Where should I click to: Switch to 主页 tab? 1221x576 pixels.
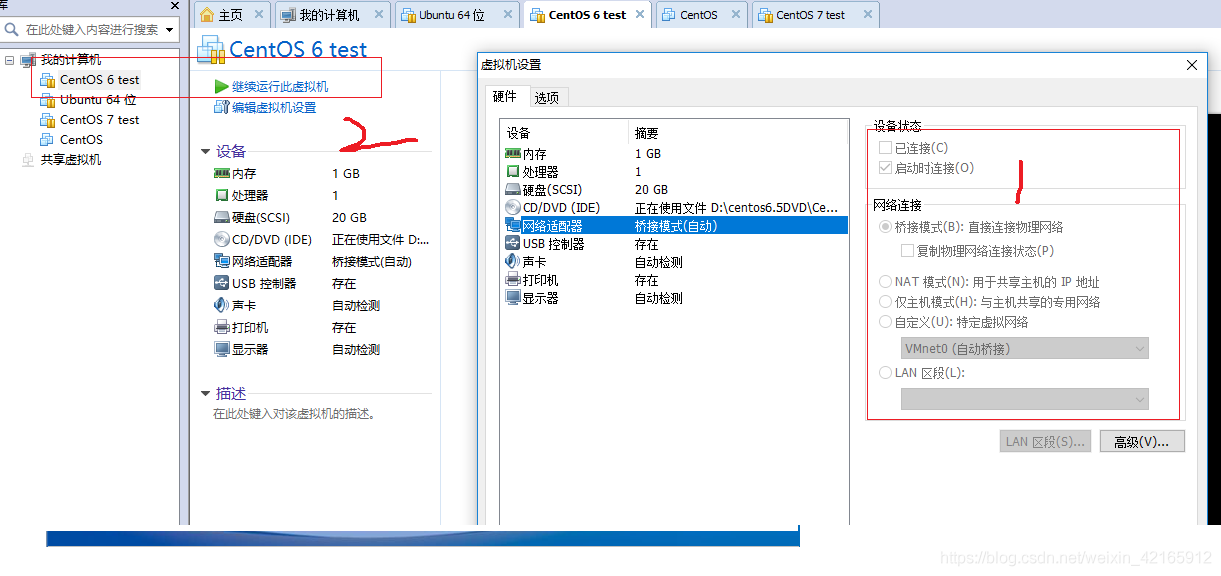point(231,15)
